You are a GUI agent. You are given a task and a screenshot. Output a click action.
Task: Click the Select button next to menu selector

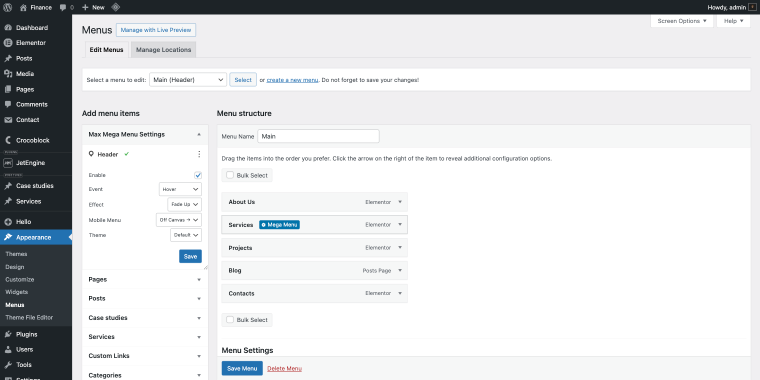click(x=243, y=79)
